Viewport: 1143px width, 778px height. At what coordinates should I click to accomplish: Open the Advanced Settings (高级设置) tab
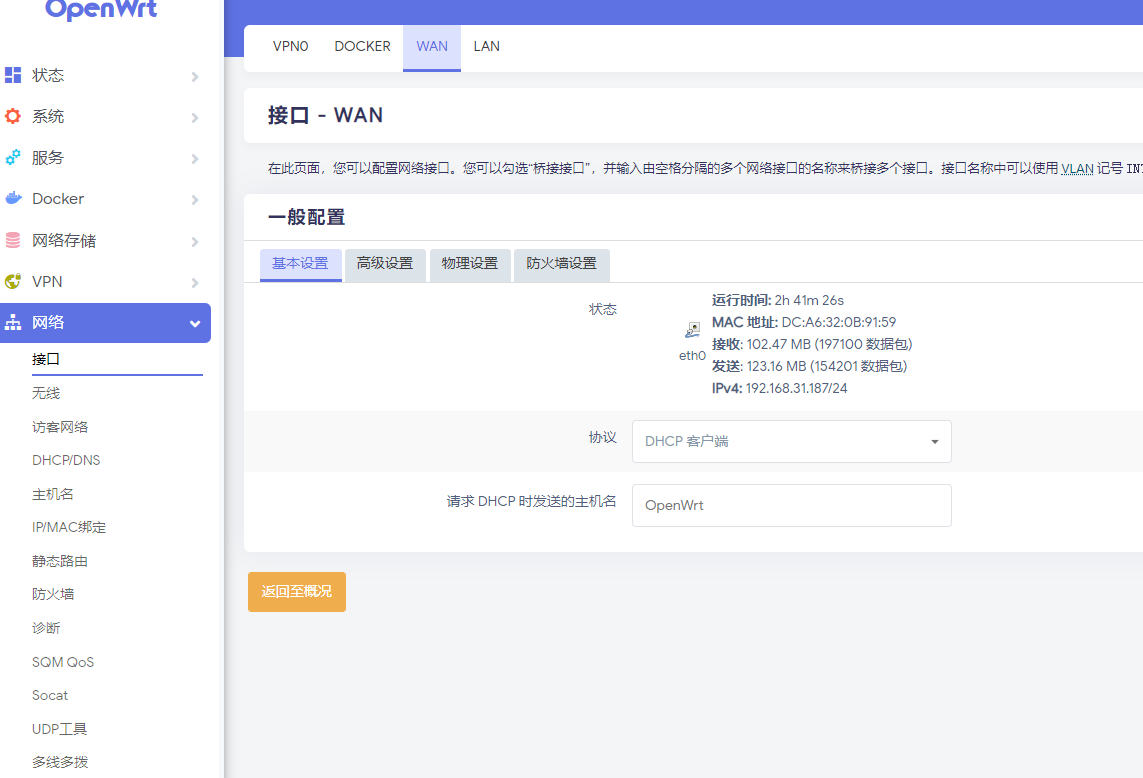pos(385,264)
